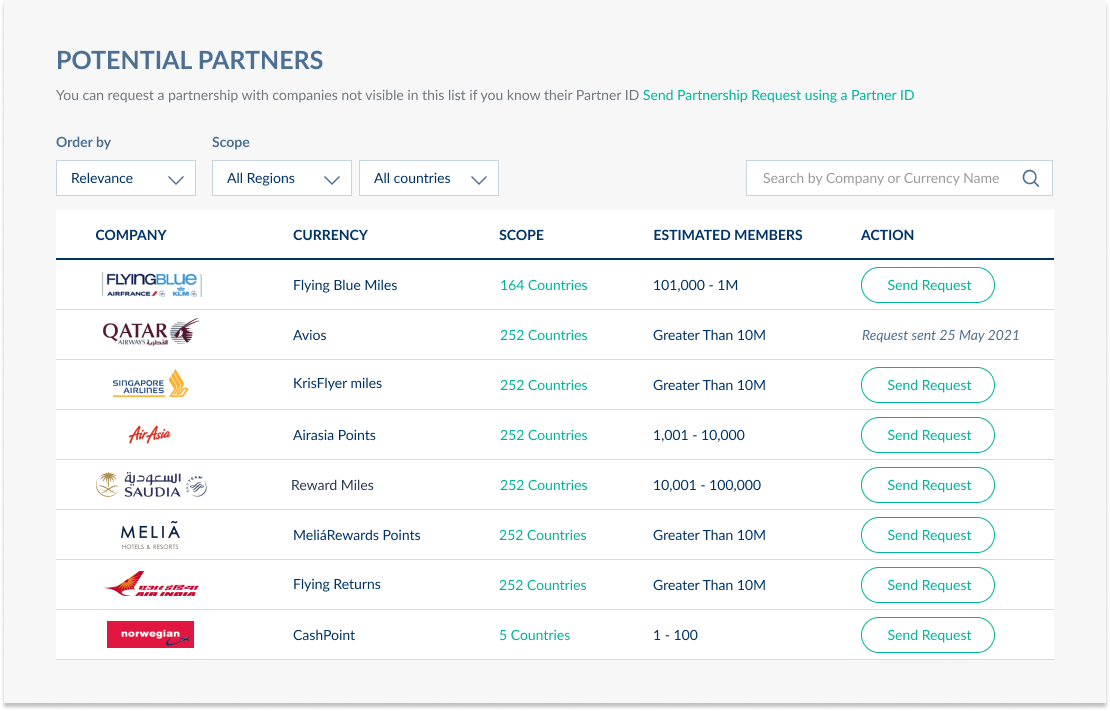Send Request to KrisFlyer miles partner
The width and height of the screenshot is (1110, 711).
927,384
